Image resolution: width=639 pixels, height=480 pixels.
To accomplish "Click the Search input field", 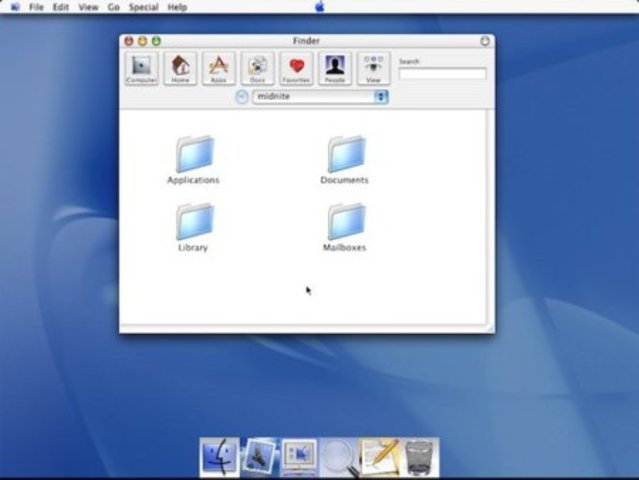I will [x=443, y=74].
